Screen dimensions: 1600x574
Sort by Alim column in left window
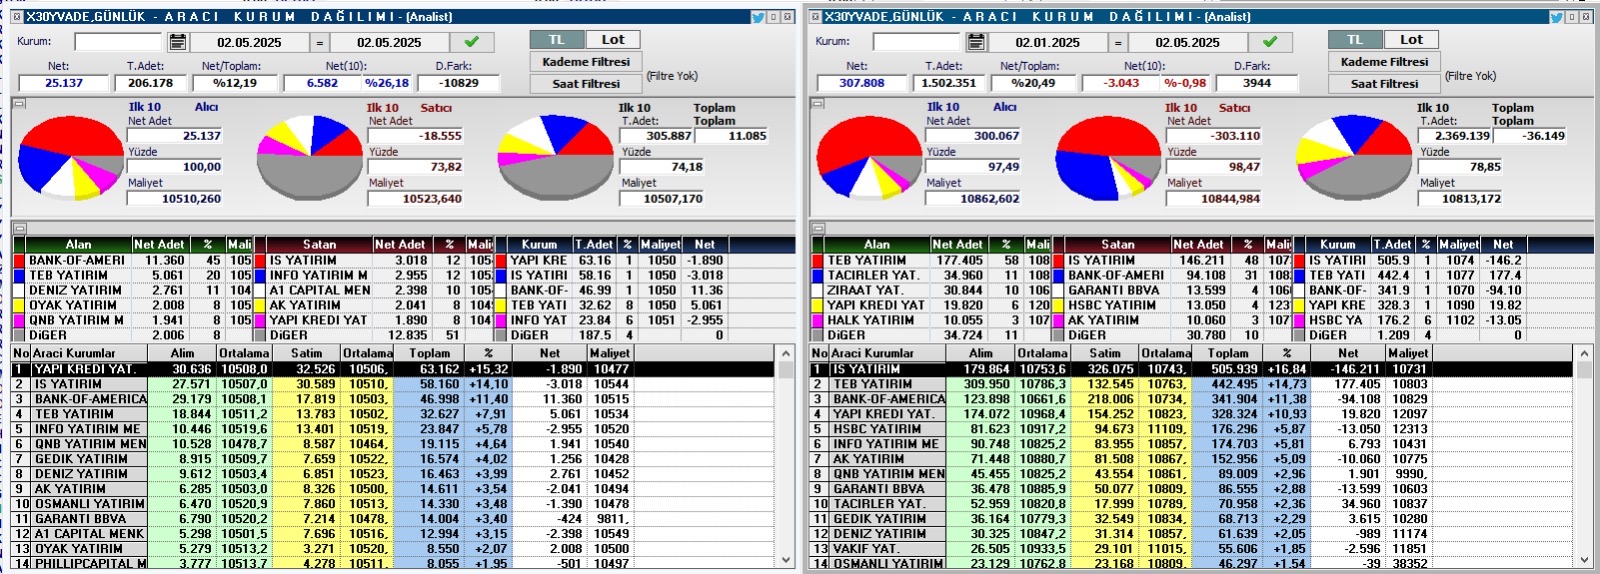click(182, 353)
